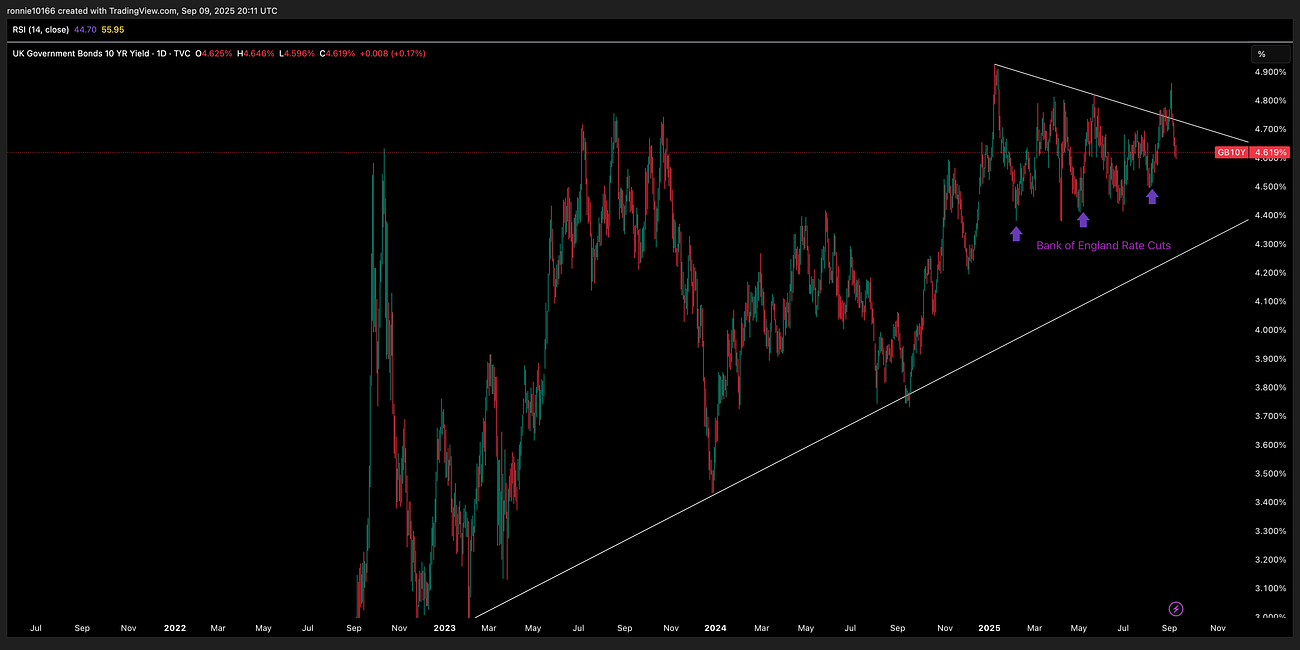This screenshot has width=1300, height=650.
Task: Select the 2023 label on the time axis
Action: pyautogui.click(x=444, y=628)
